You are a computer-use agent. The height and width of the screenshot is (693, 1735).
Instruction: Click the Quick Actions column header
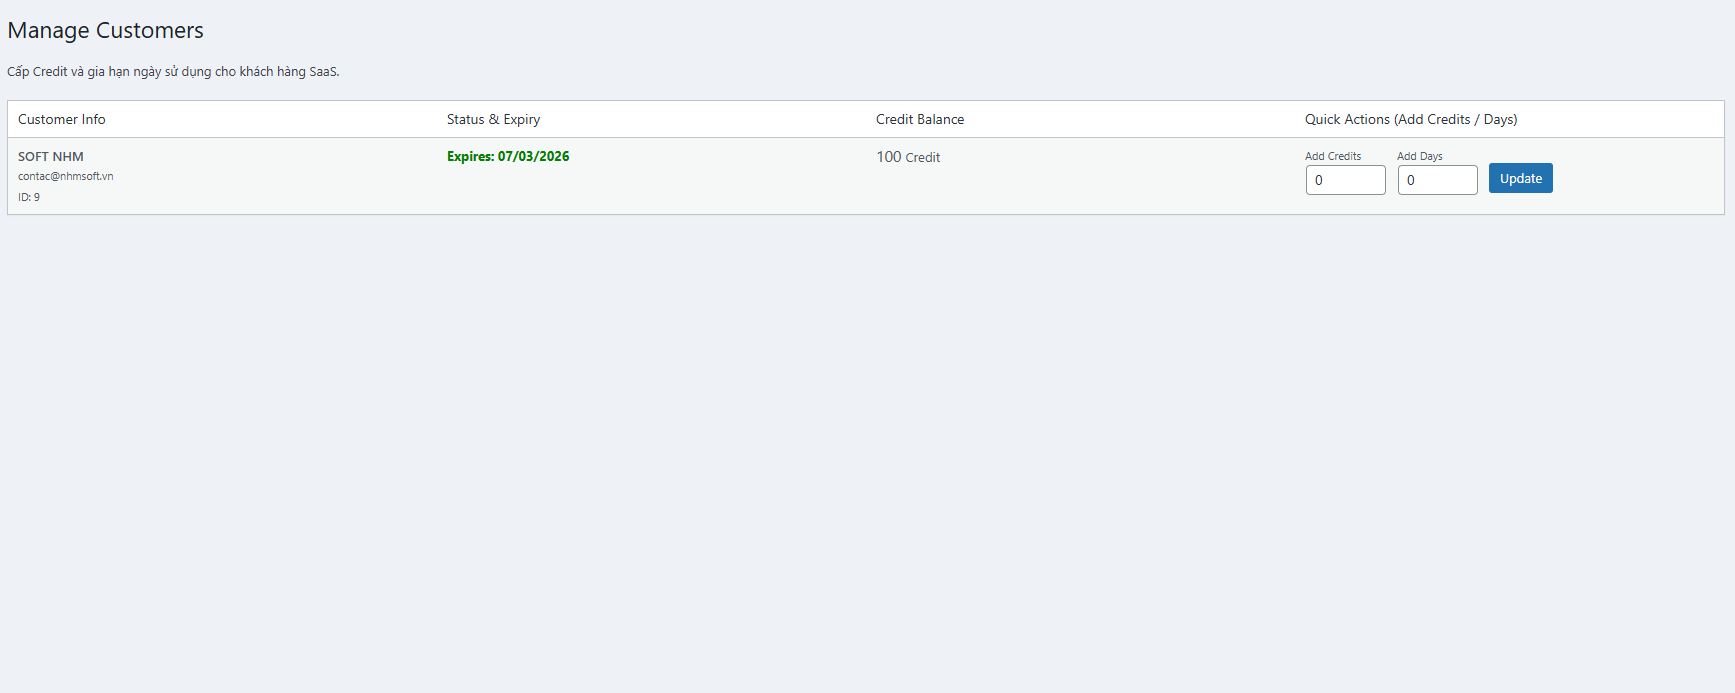click(1347, 119)
